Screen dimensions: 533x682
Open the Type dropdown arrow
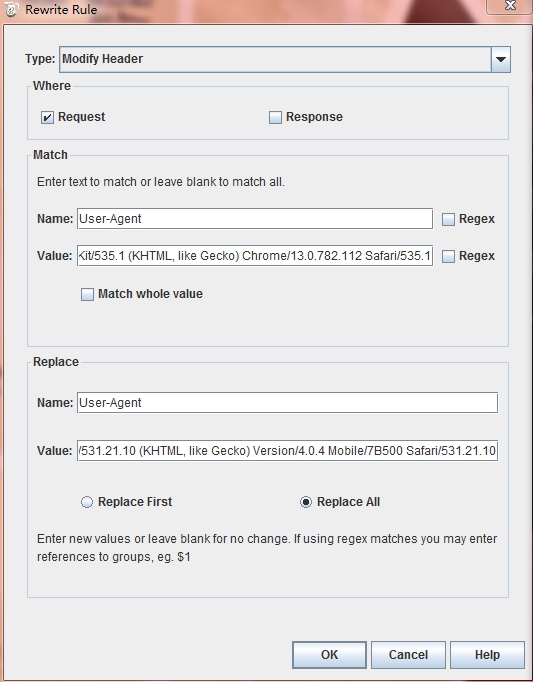coord(501,59)
